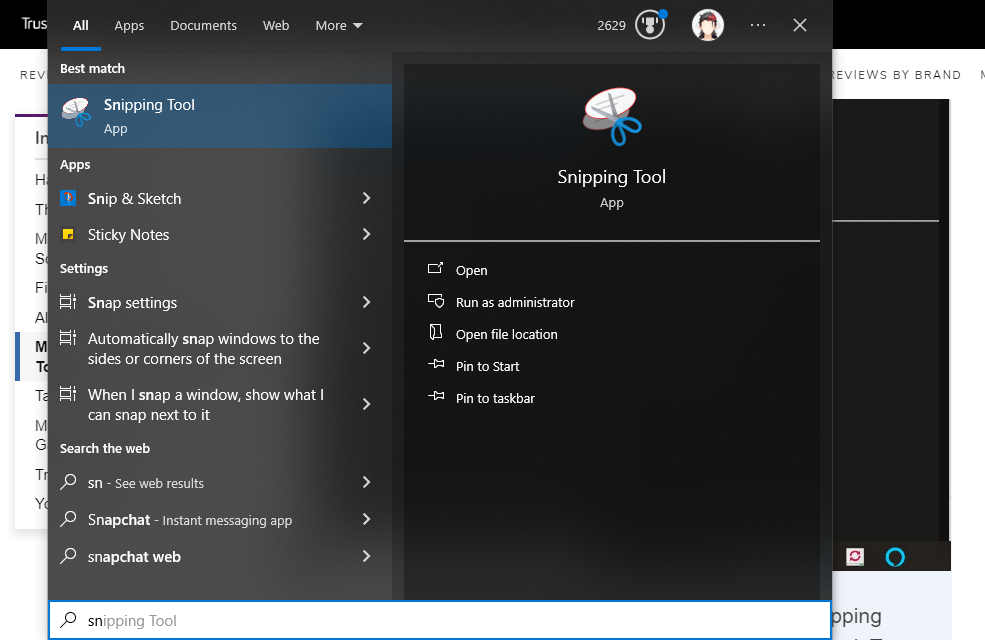The image size is (985, 640).
Task: Click the large Snipping Tool scissors icon in preview
Action: (x=611, y=116)
